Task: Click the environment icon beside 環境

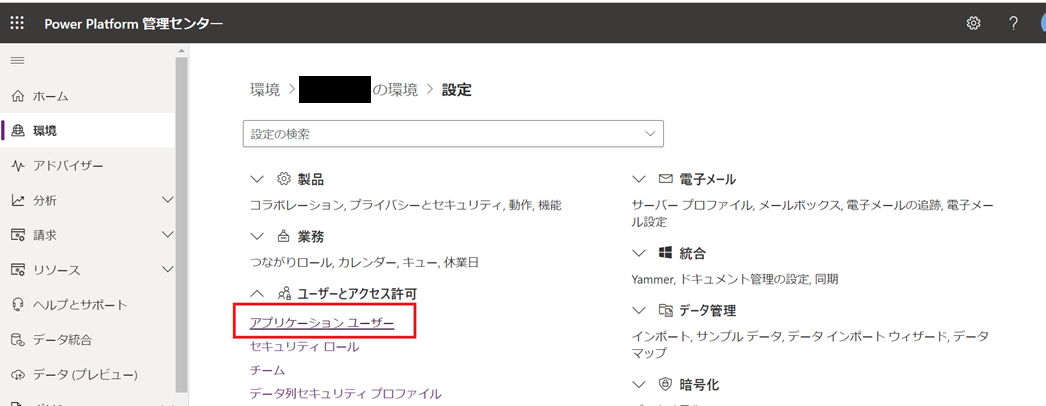Action: (18, 131)
